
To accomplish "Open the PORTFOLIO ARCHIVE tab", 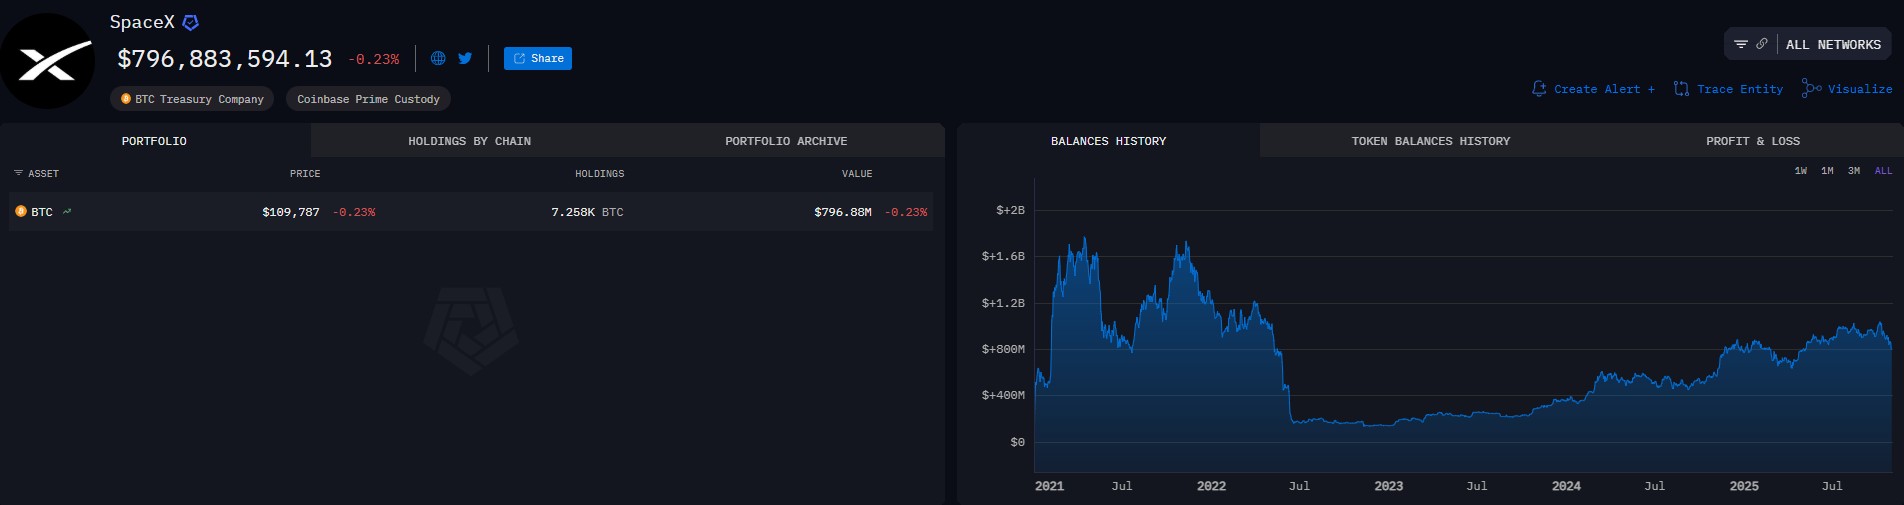I will 786,141.
